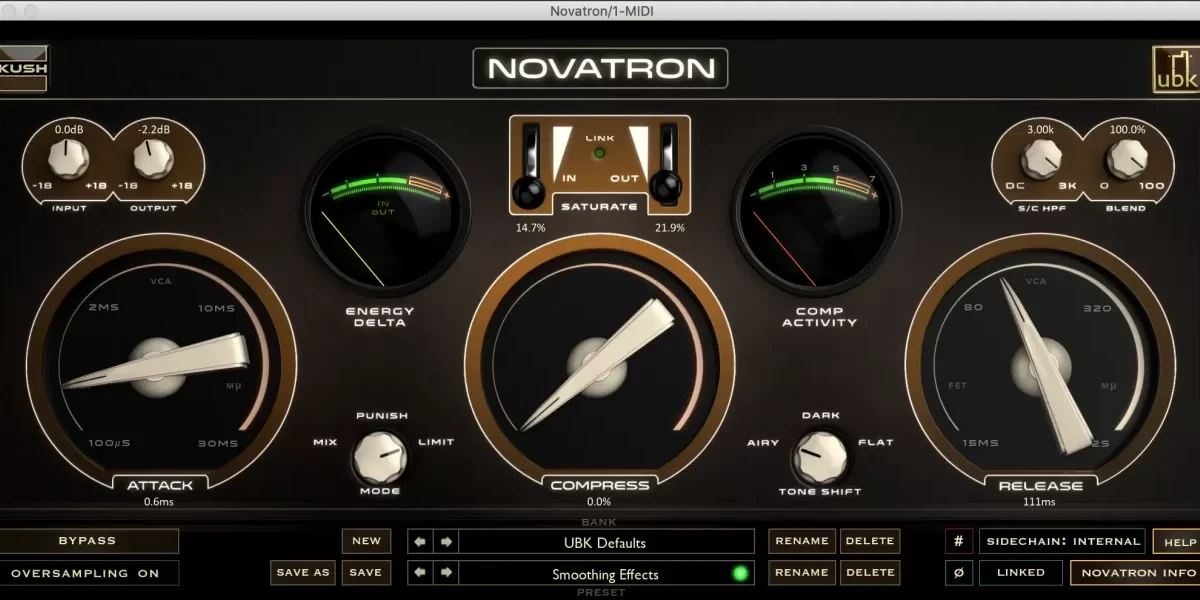Click the saturate in value 14.7%

(x=530, y=228)
